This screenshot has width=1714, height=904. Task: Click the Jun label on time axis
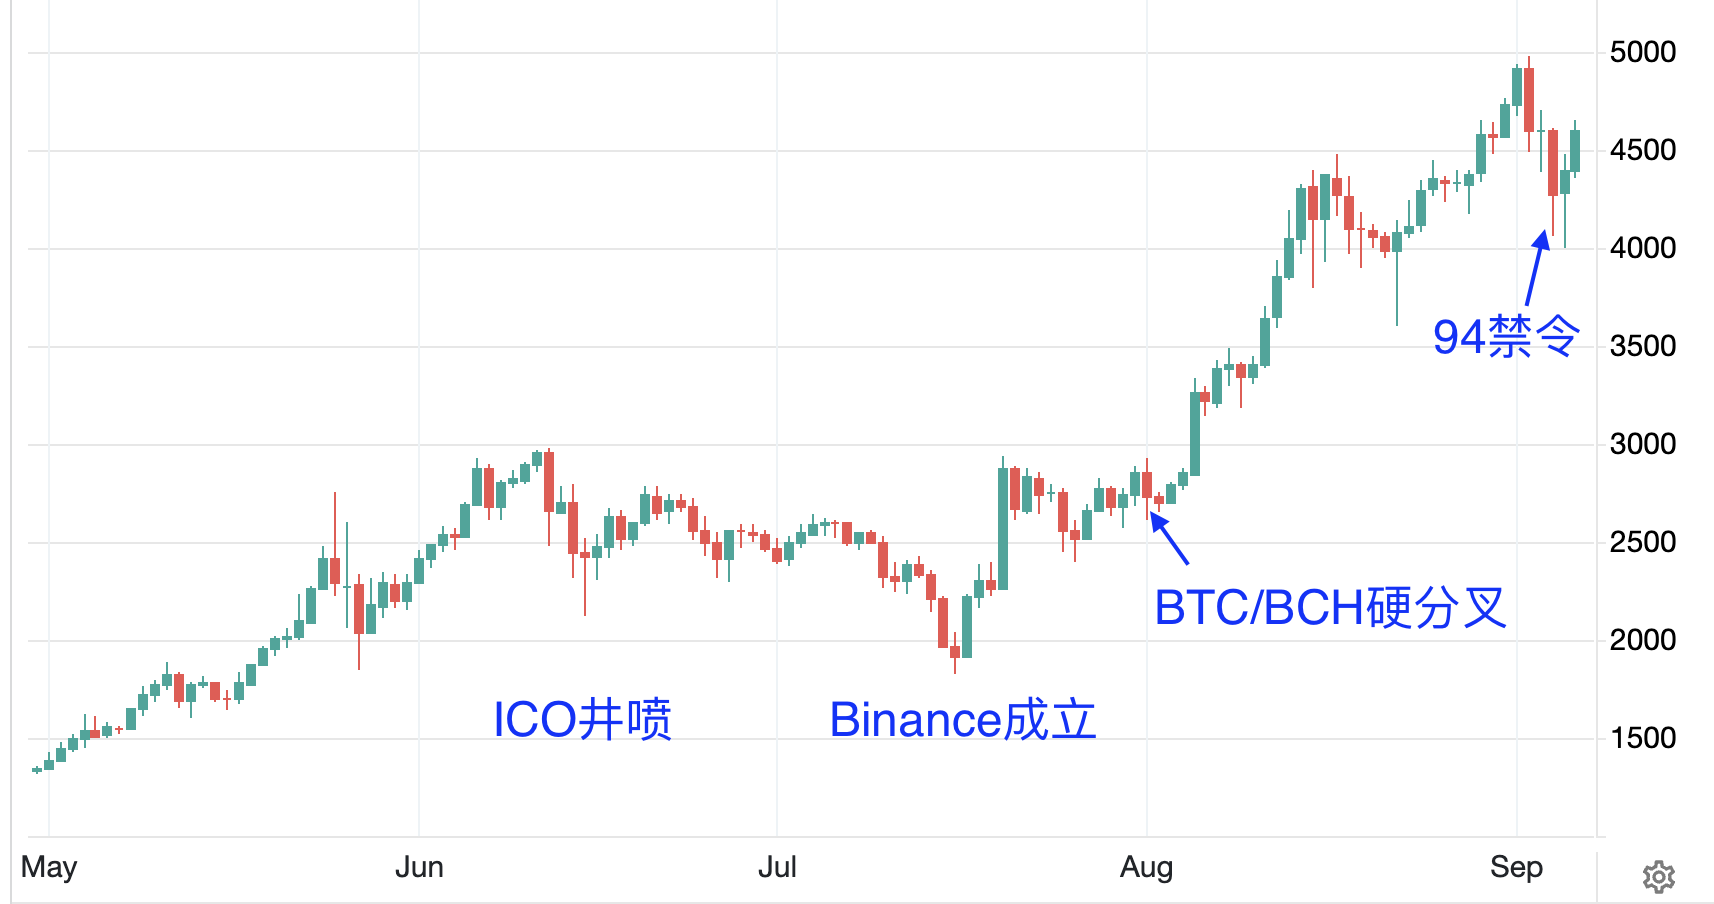click(419, 867)
